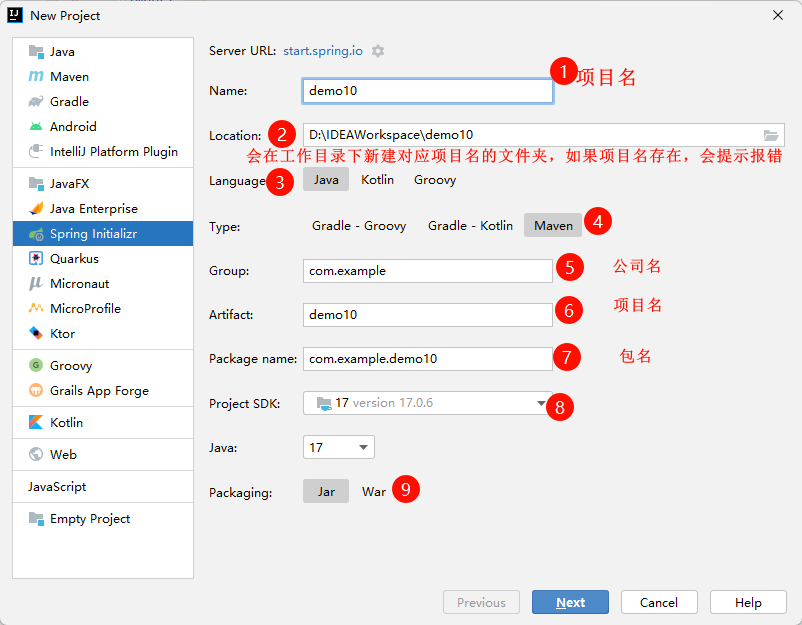This screenshot has width=802, height=625.
Task: Click the JavaFX folder icon
Action: point(36,184)
